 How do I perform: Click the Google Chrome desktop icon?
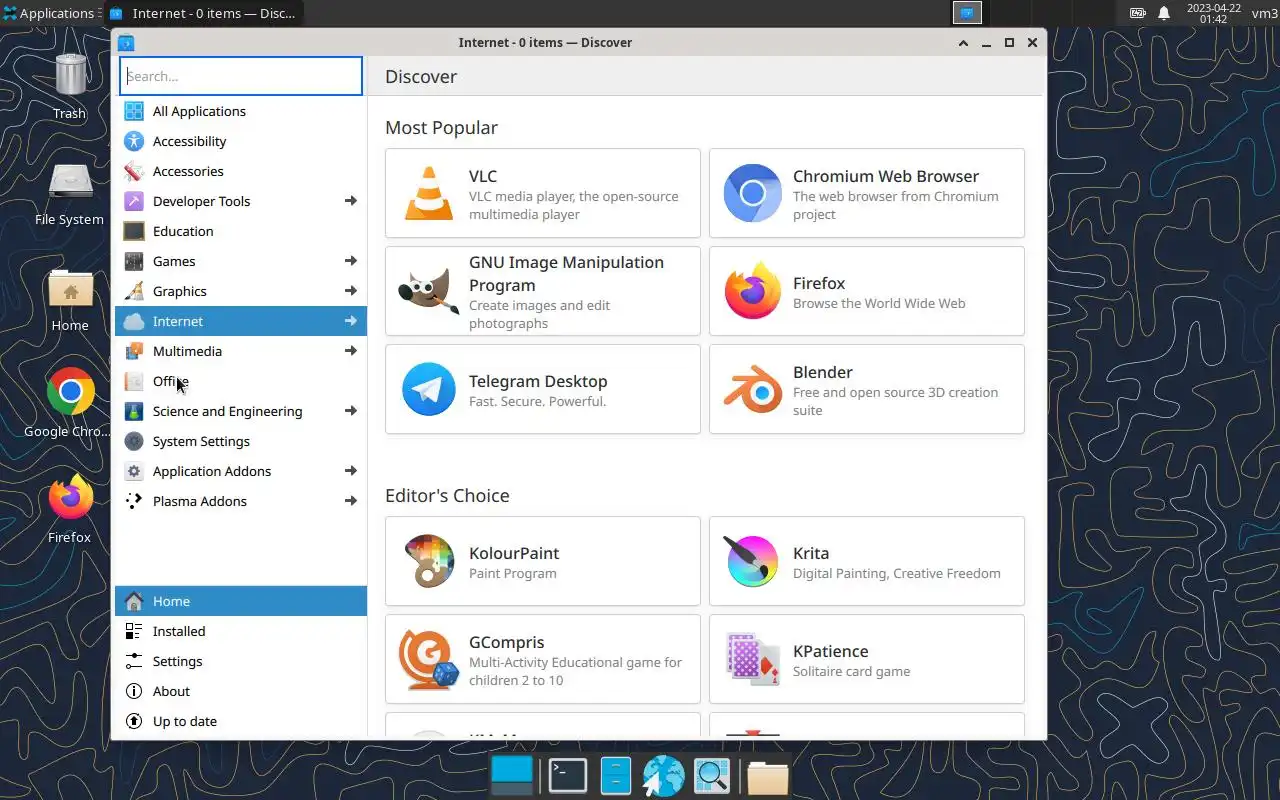coord(70,392)
